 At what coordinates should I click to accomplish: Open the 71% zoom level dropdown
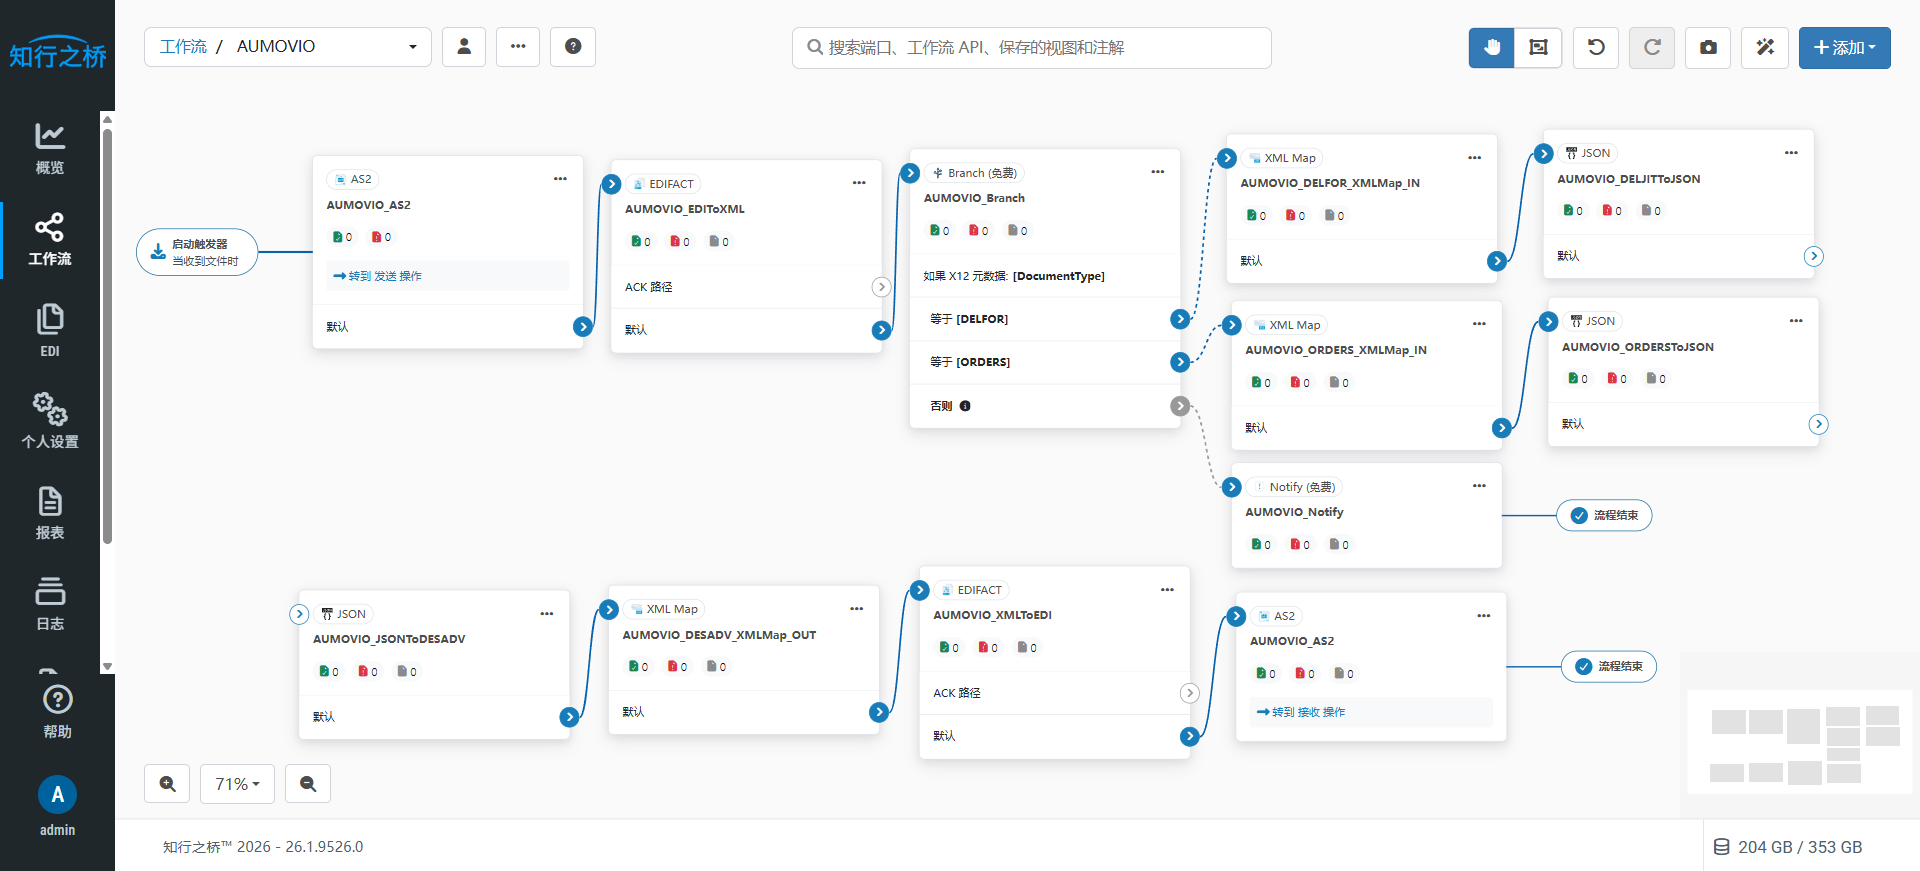coord(238,784)
